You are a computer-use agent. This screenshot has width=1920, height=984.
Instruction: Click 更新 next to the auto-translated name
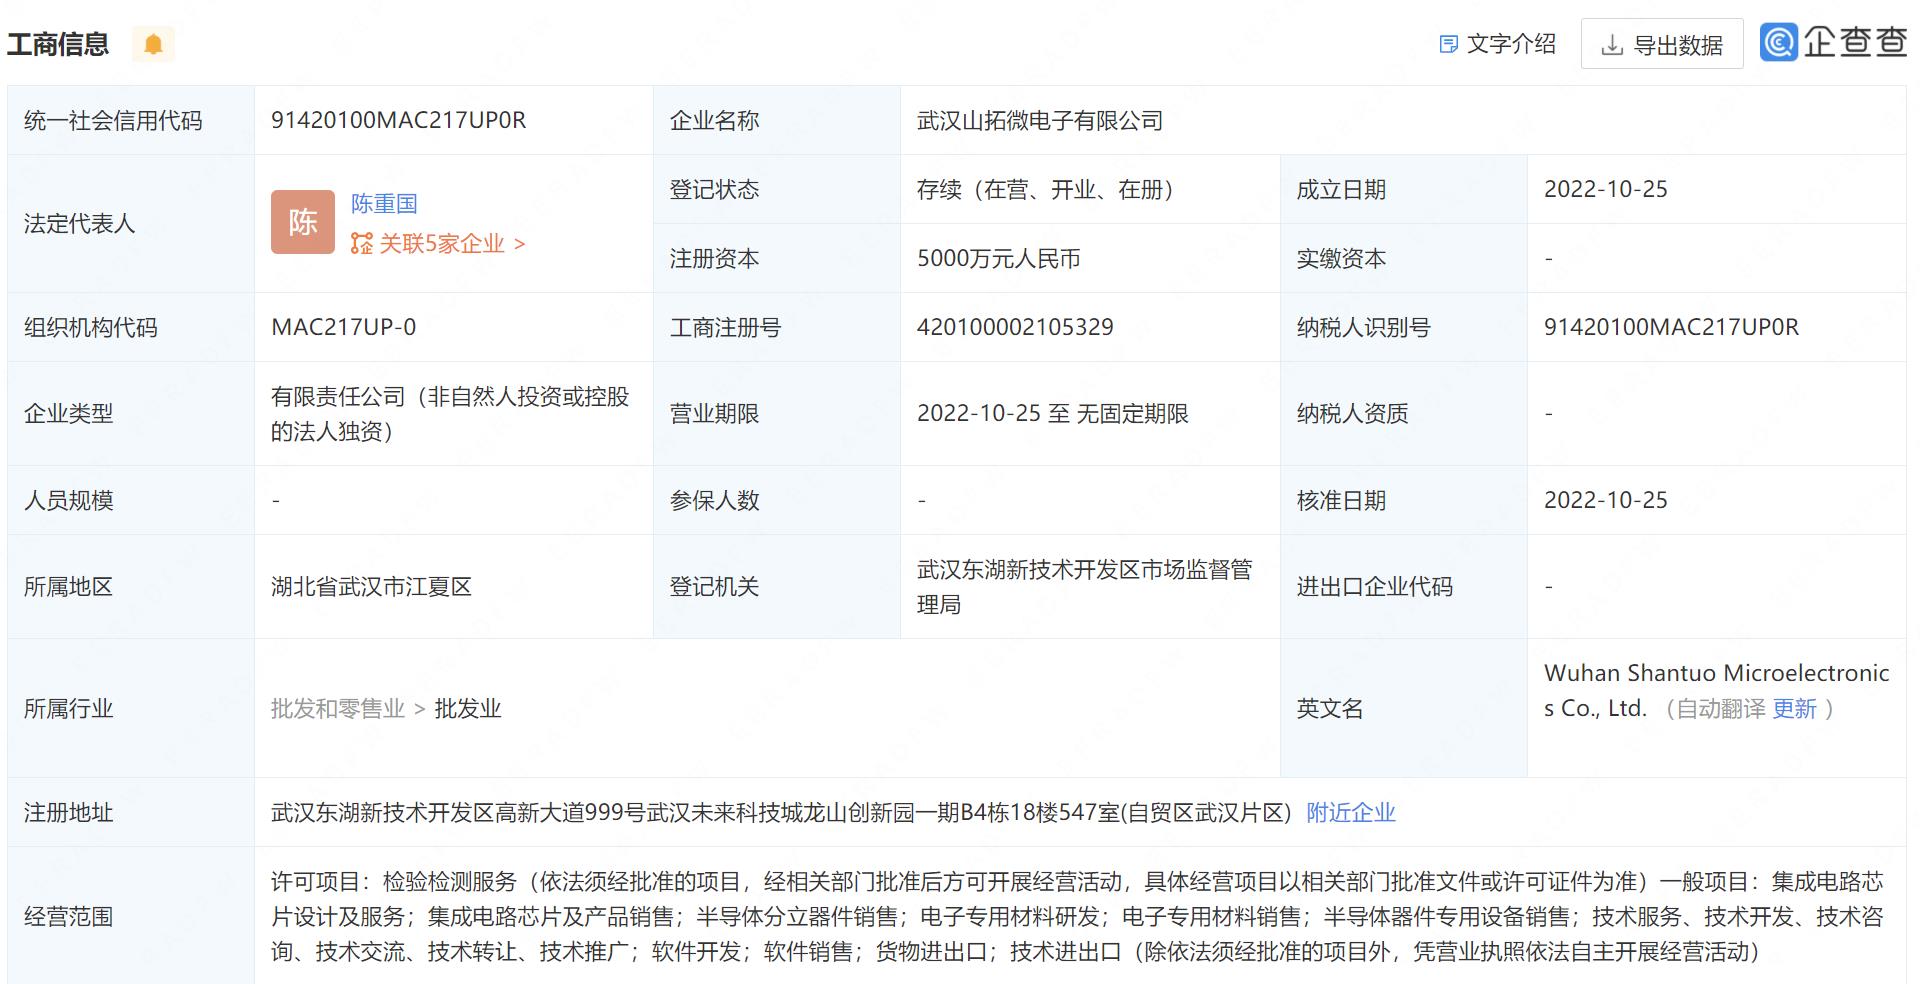point(1794,709)
